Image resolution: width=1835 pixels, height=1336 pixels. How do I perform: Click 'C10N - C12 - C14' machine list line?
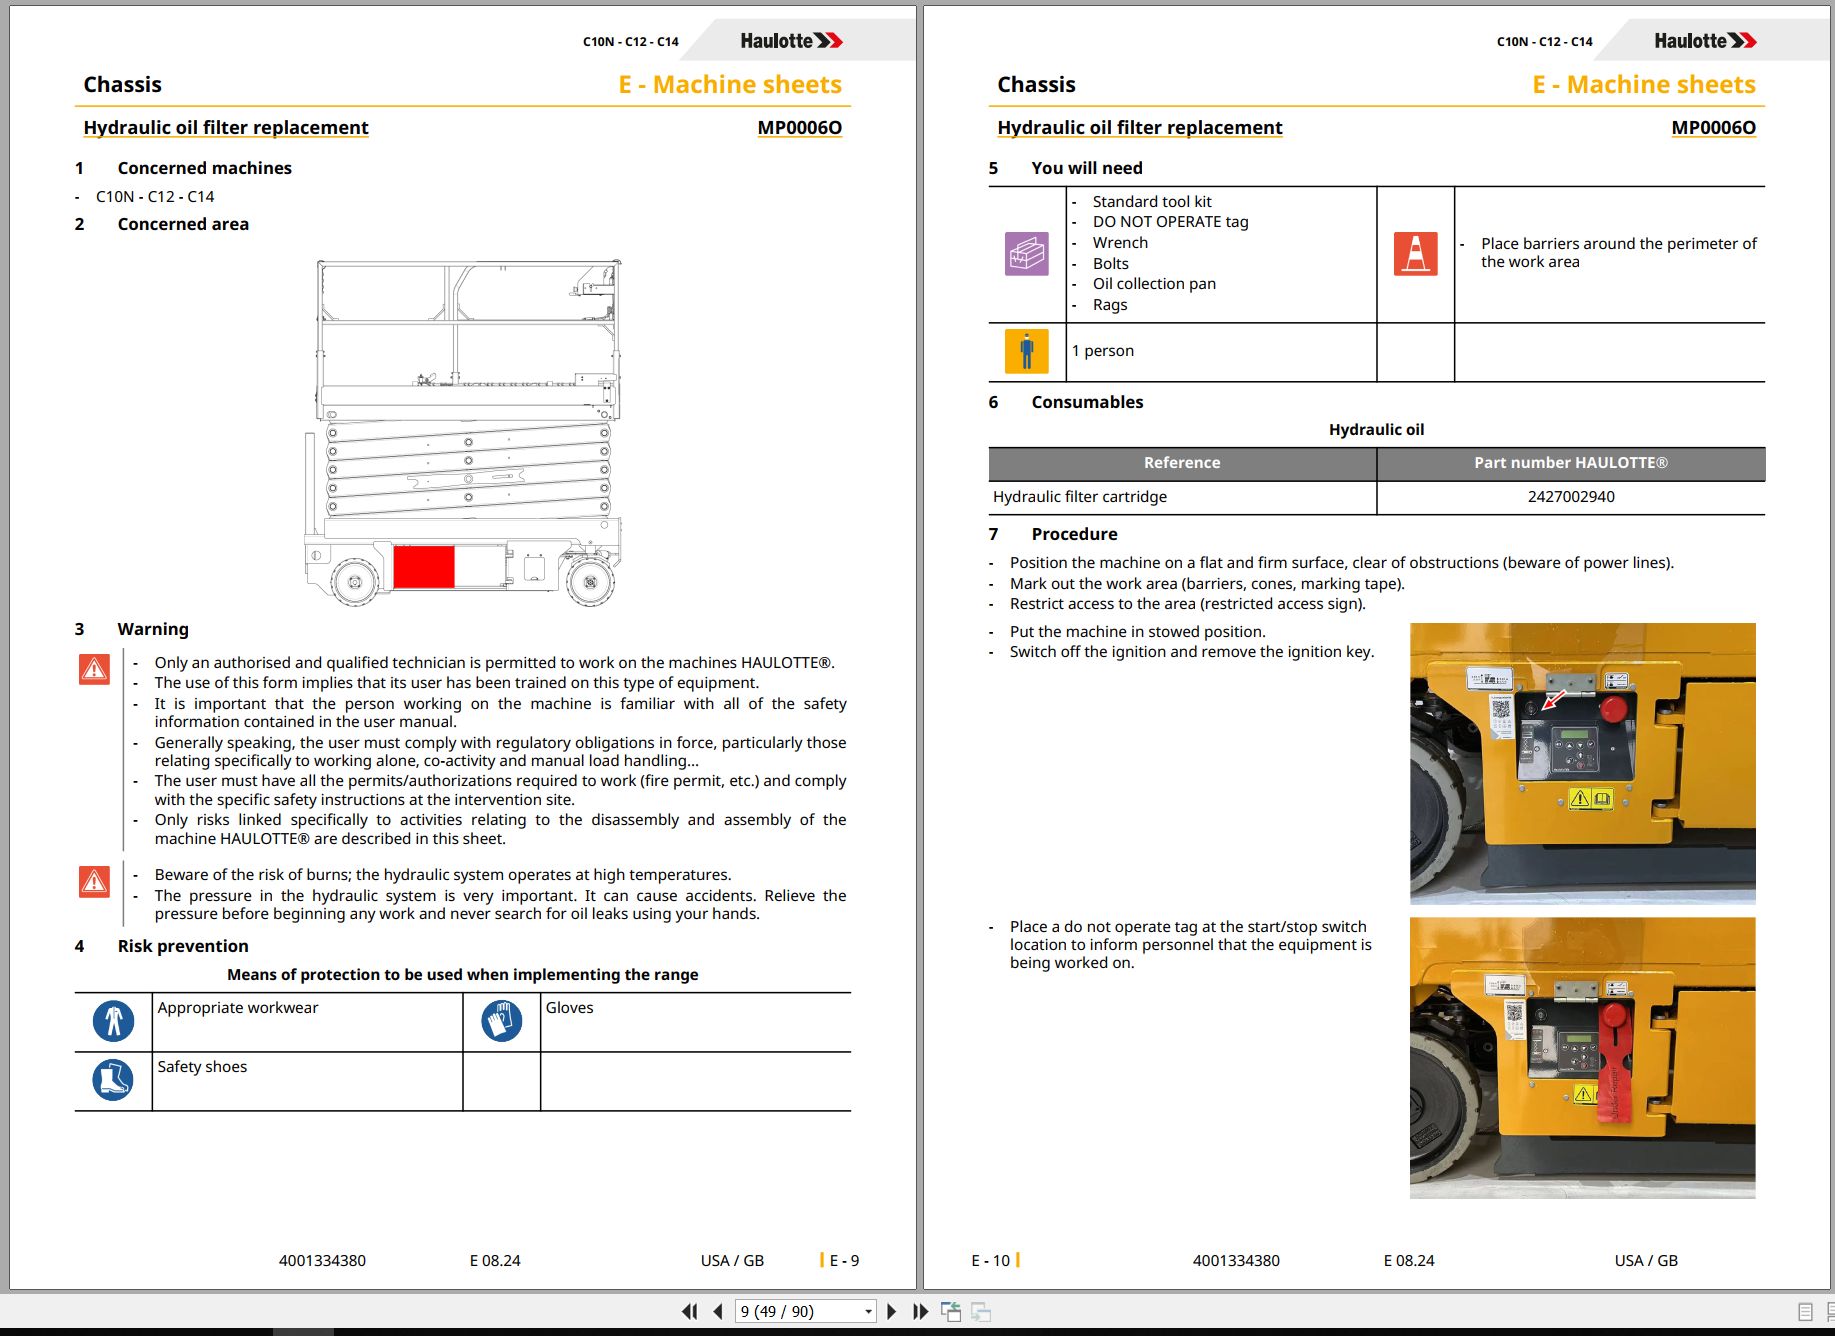pos(155,197)
